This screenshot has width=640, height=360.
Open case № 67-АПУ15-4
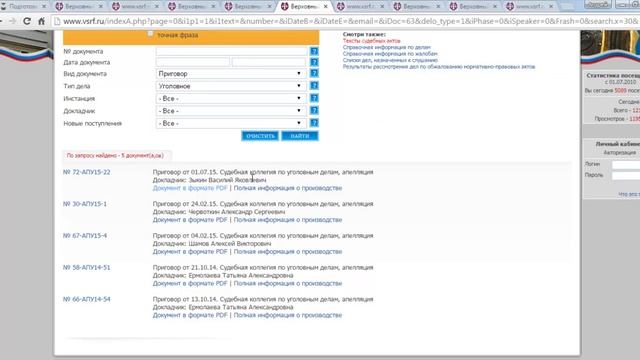pyautogui.click(x=85, y=236)
